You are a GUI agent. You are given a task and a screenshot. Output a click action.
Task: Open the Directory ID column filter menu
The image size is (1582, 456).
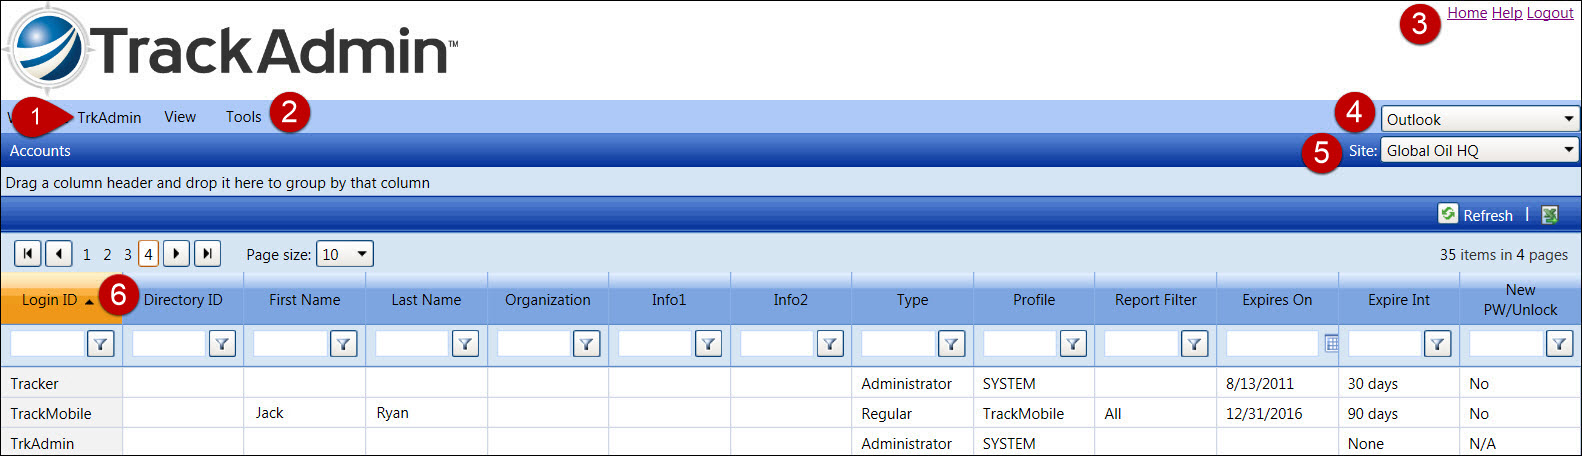[x=222, y=344]
